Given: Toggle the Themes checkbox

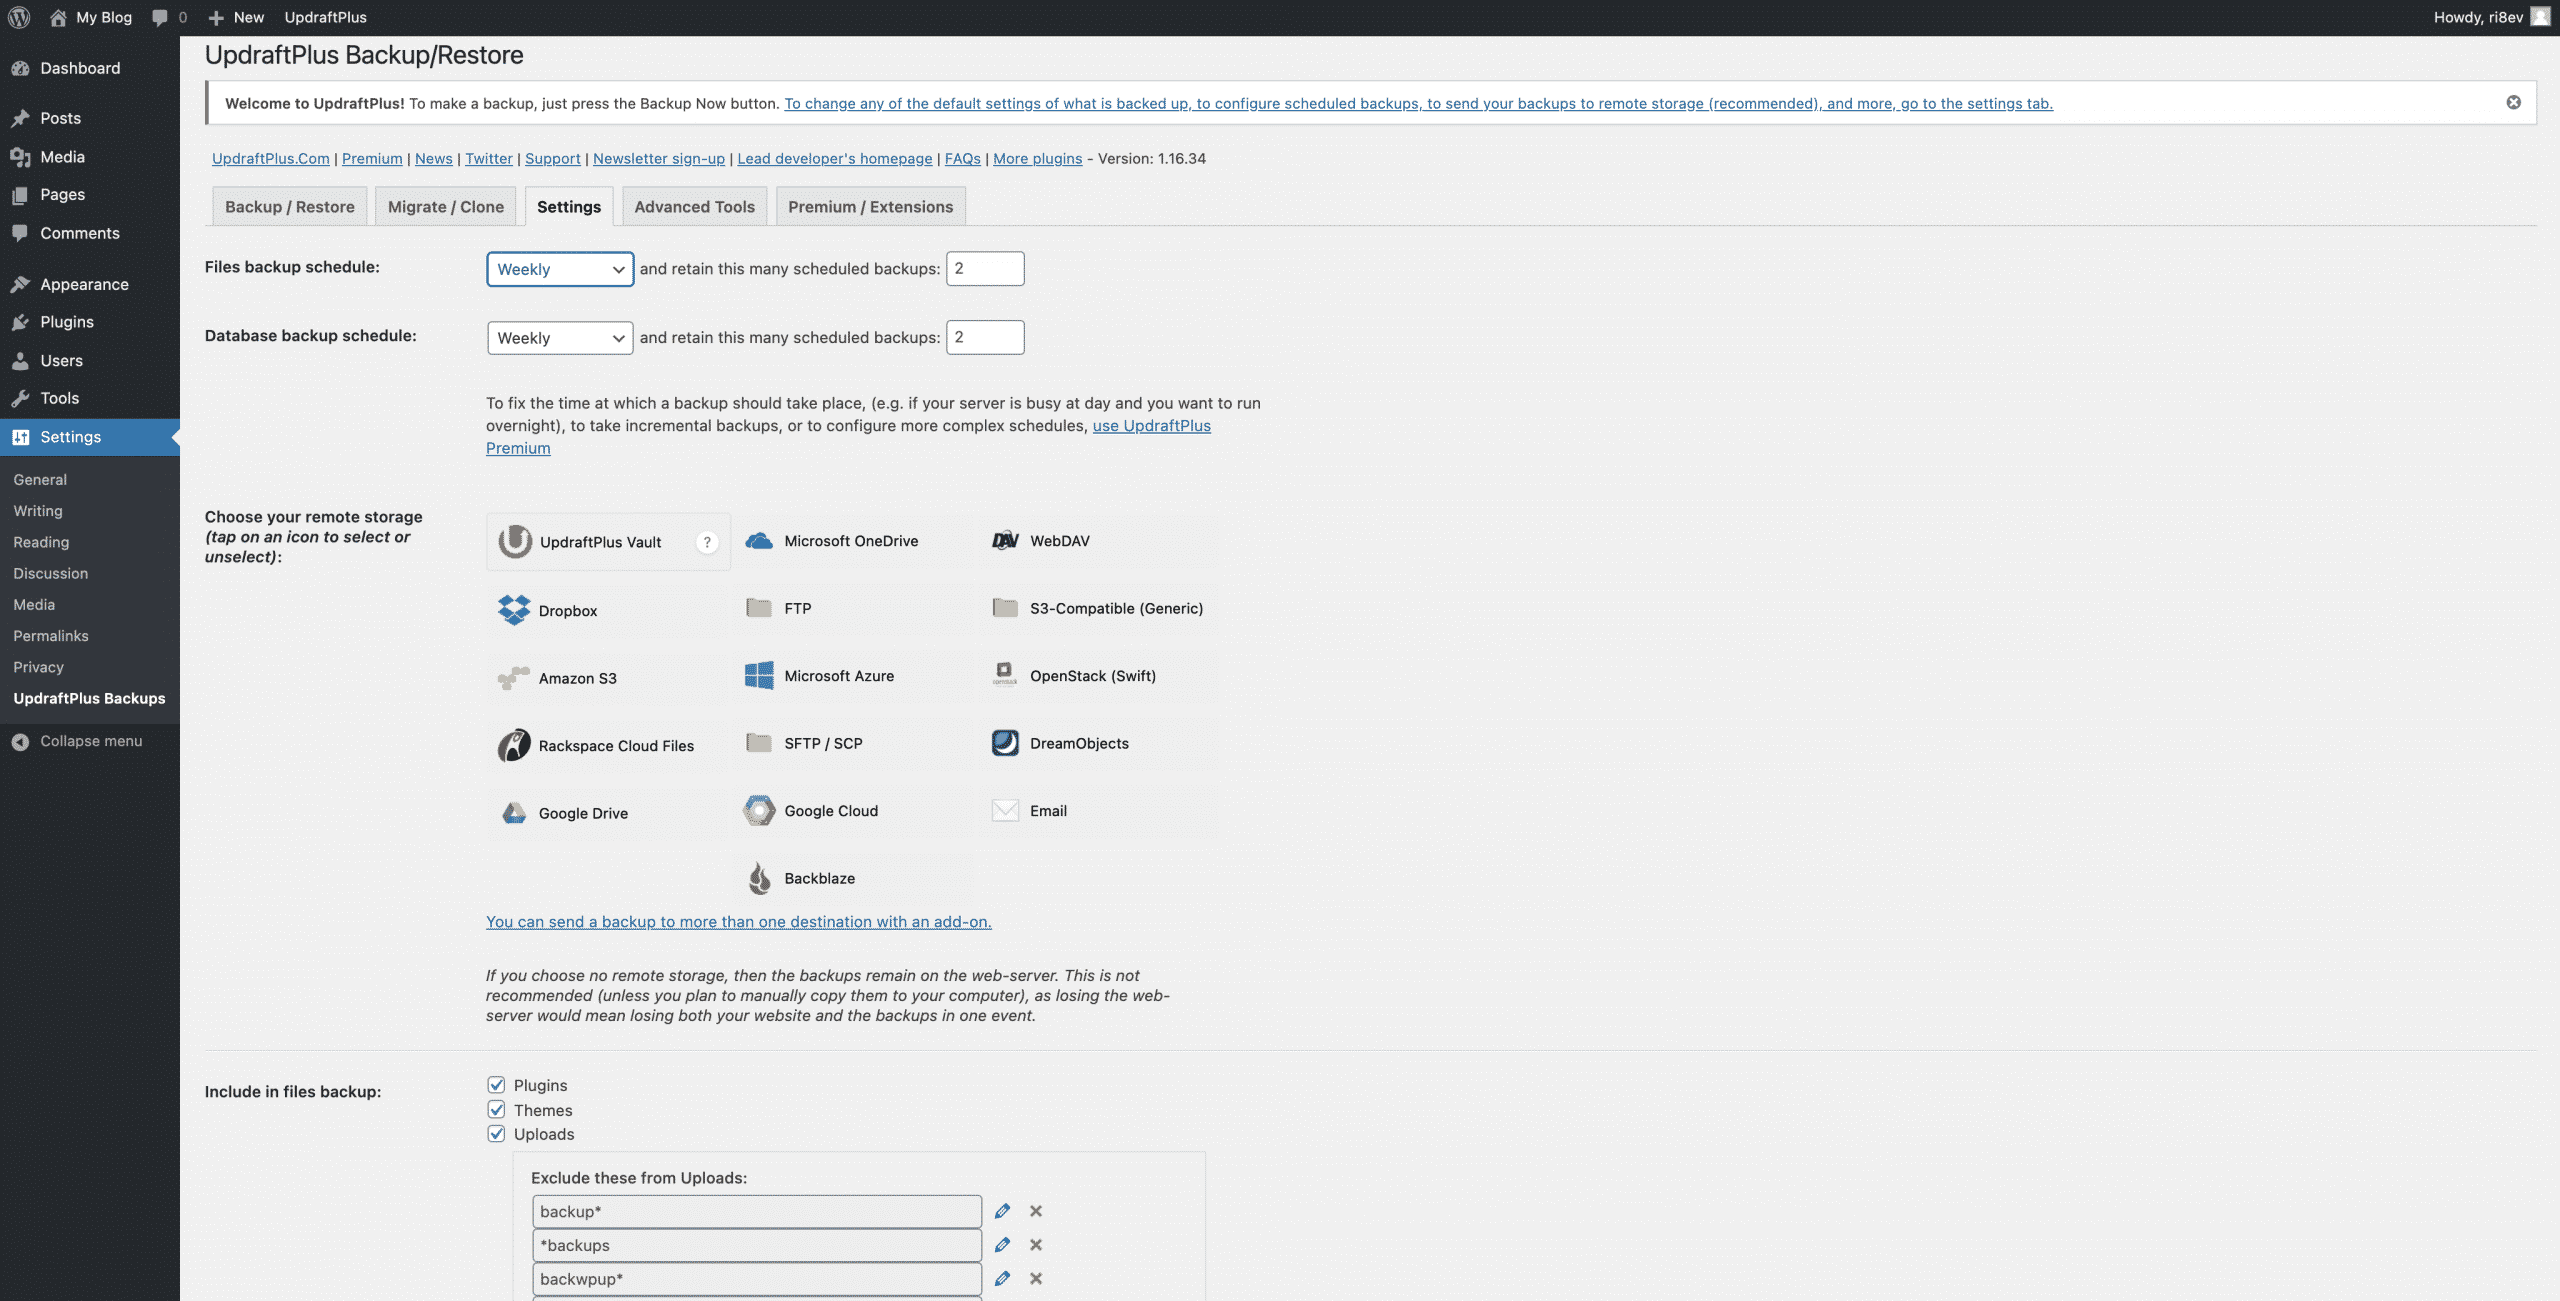Looking at the screenshot, I should (496, 1109).
